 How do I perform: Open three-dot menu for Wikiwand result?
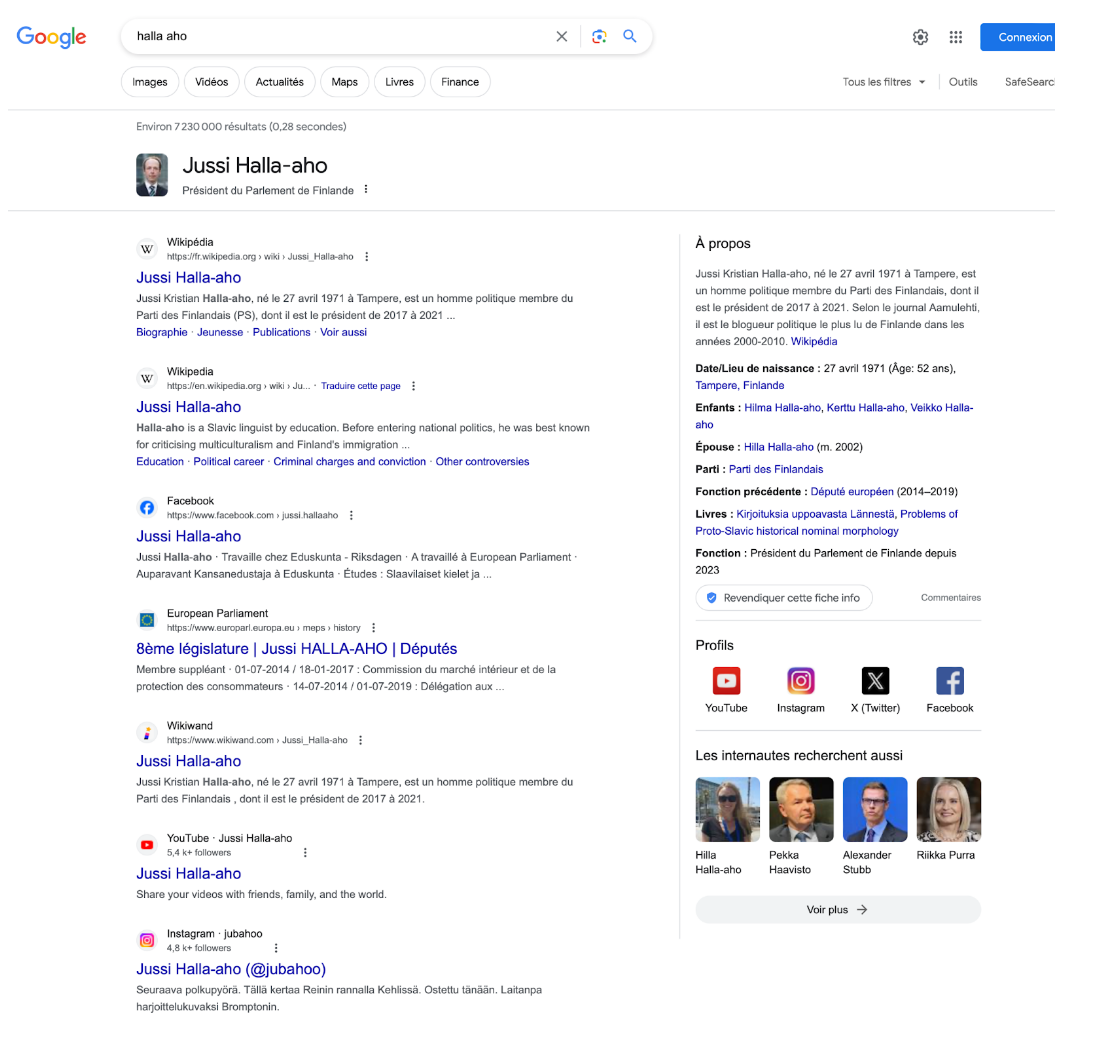point(360,740)
